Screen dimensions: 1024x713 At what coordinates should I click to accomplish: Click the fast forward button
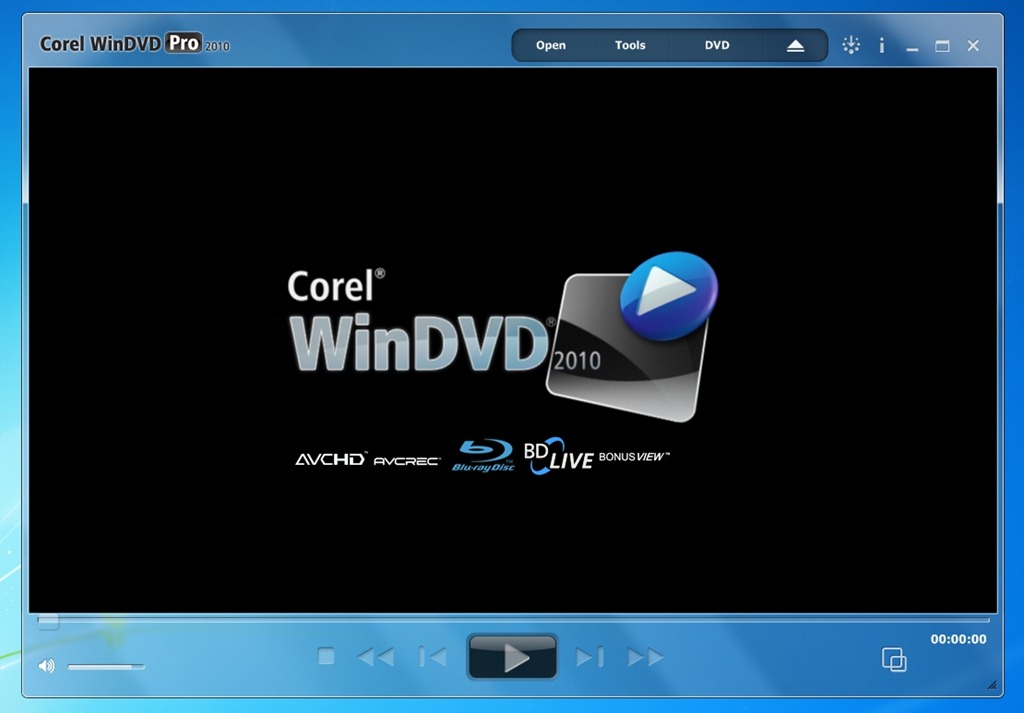tap(645, 656)
